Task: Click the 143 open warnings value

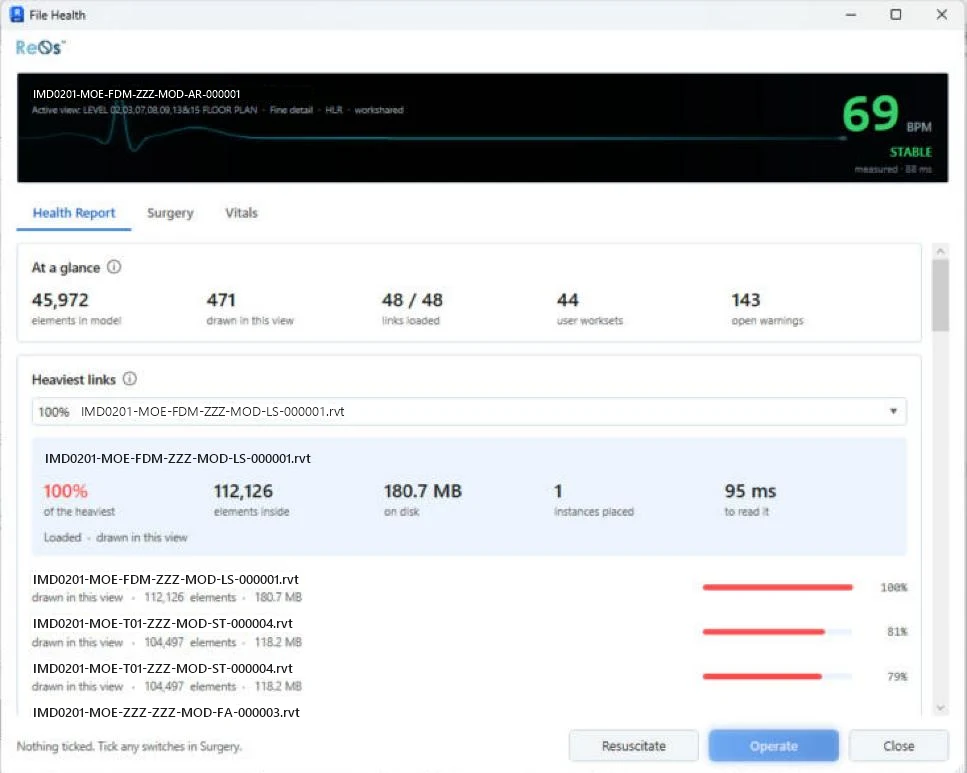Action: coord(746,300)
